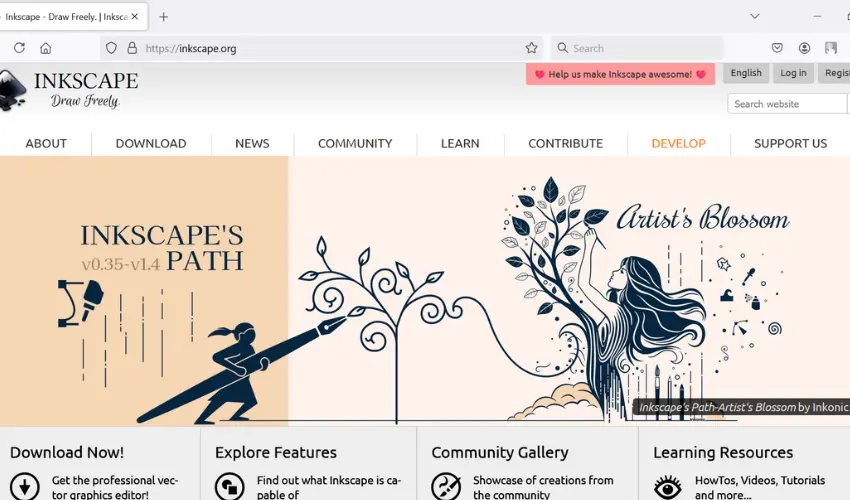The height and width of the screenshot is (500, 850).
Task: Open the COMMUNITY menu
Action: pyautogui.click(x=355, y=143)
